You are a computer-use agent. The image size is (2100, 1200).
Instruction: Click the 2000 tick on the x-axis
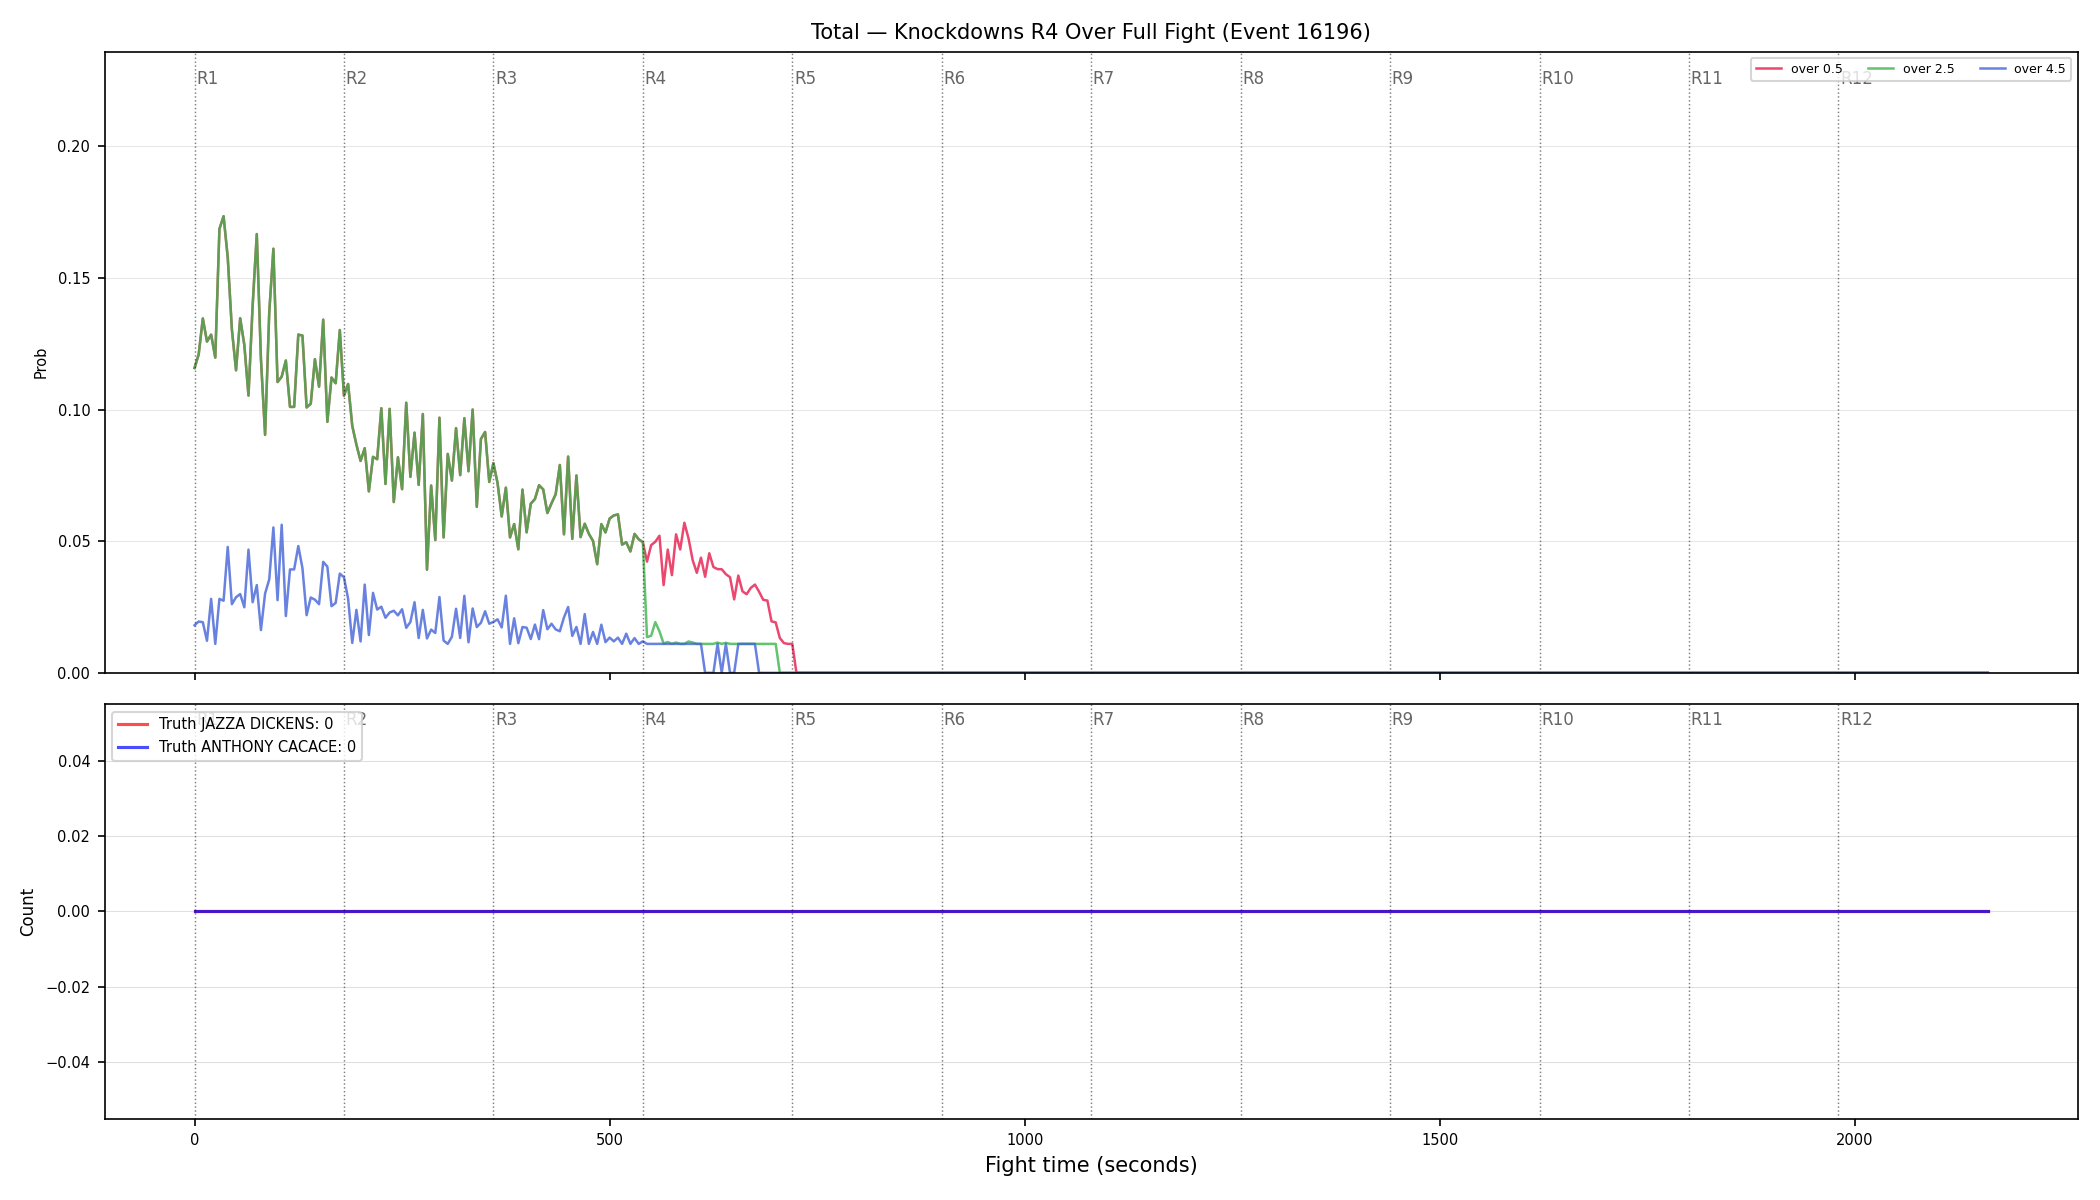1854,1139
